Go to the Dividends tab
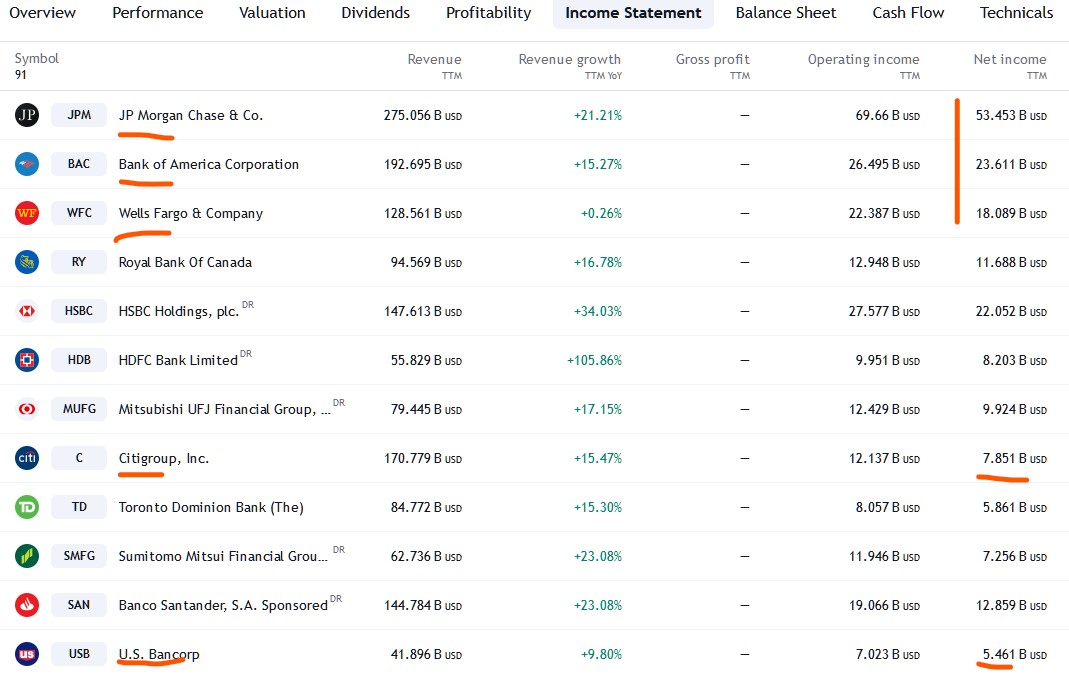Screen dimensions: 1069x674 [375, 13]
